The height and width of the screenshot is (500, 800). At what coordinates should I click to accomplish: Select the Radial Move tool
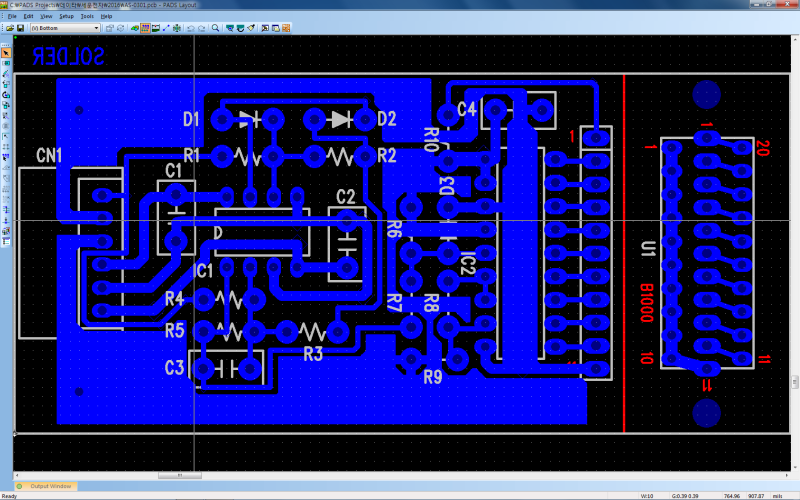point(6,74)
